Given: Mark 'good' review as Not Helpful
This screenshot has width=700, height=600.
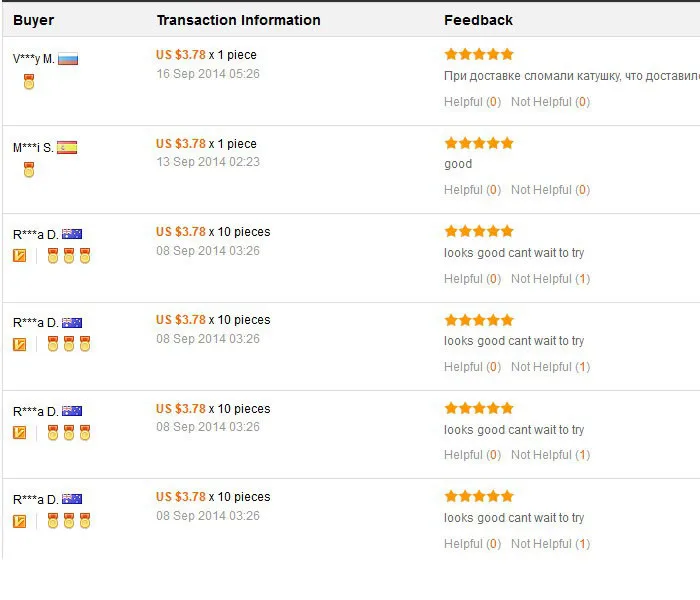Looking at the screenshot, I should tap(550, 190).
